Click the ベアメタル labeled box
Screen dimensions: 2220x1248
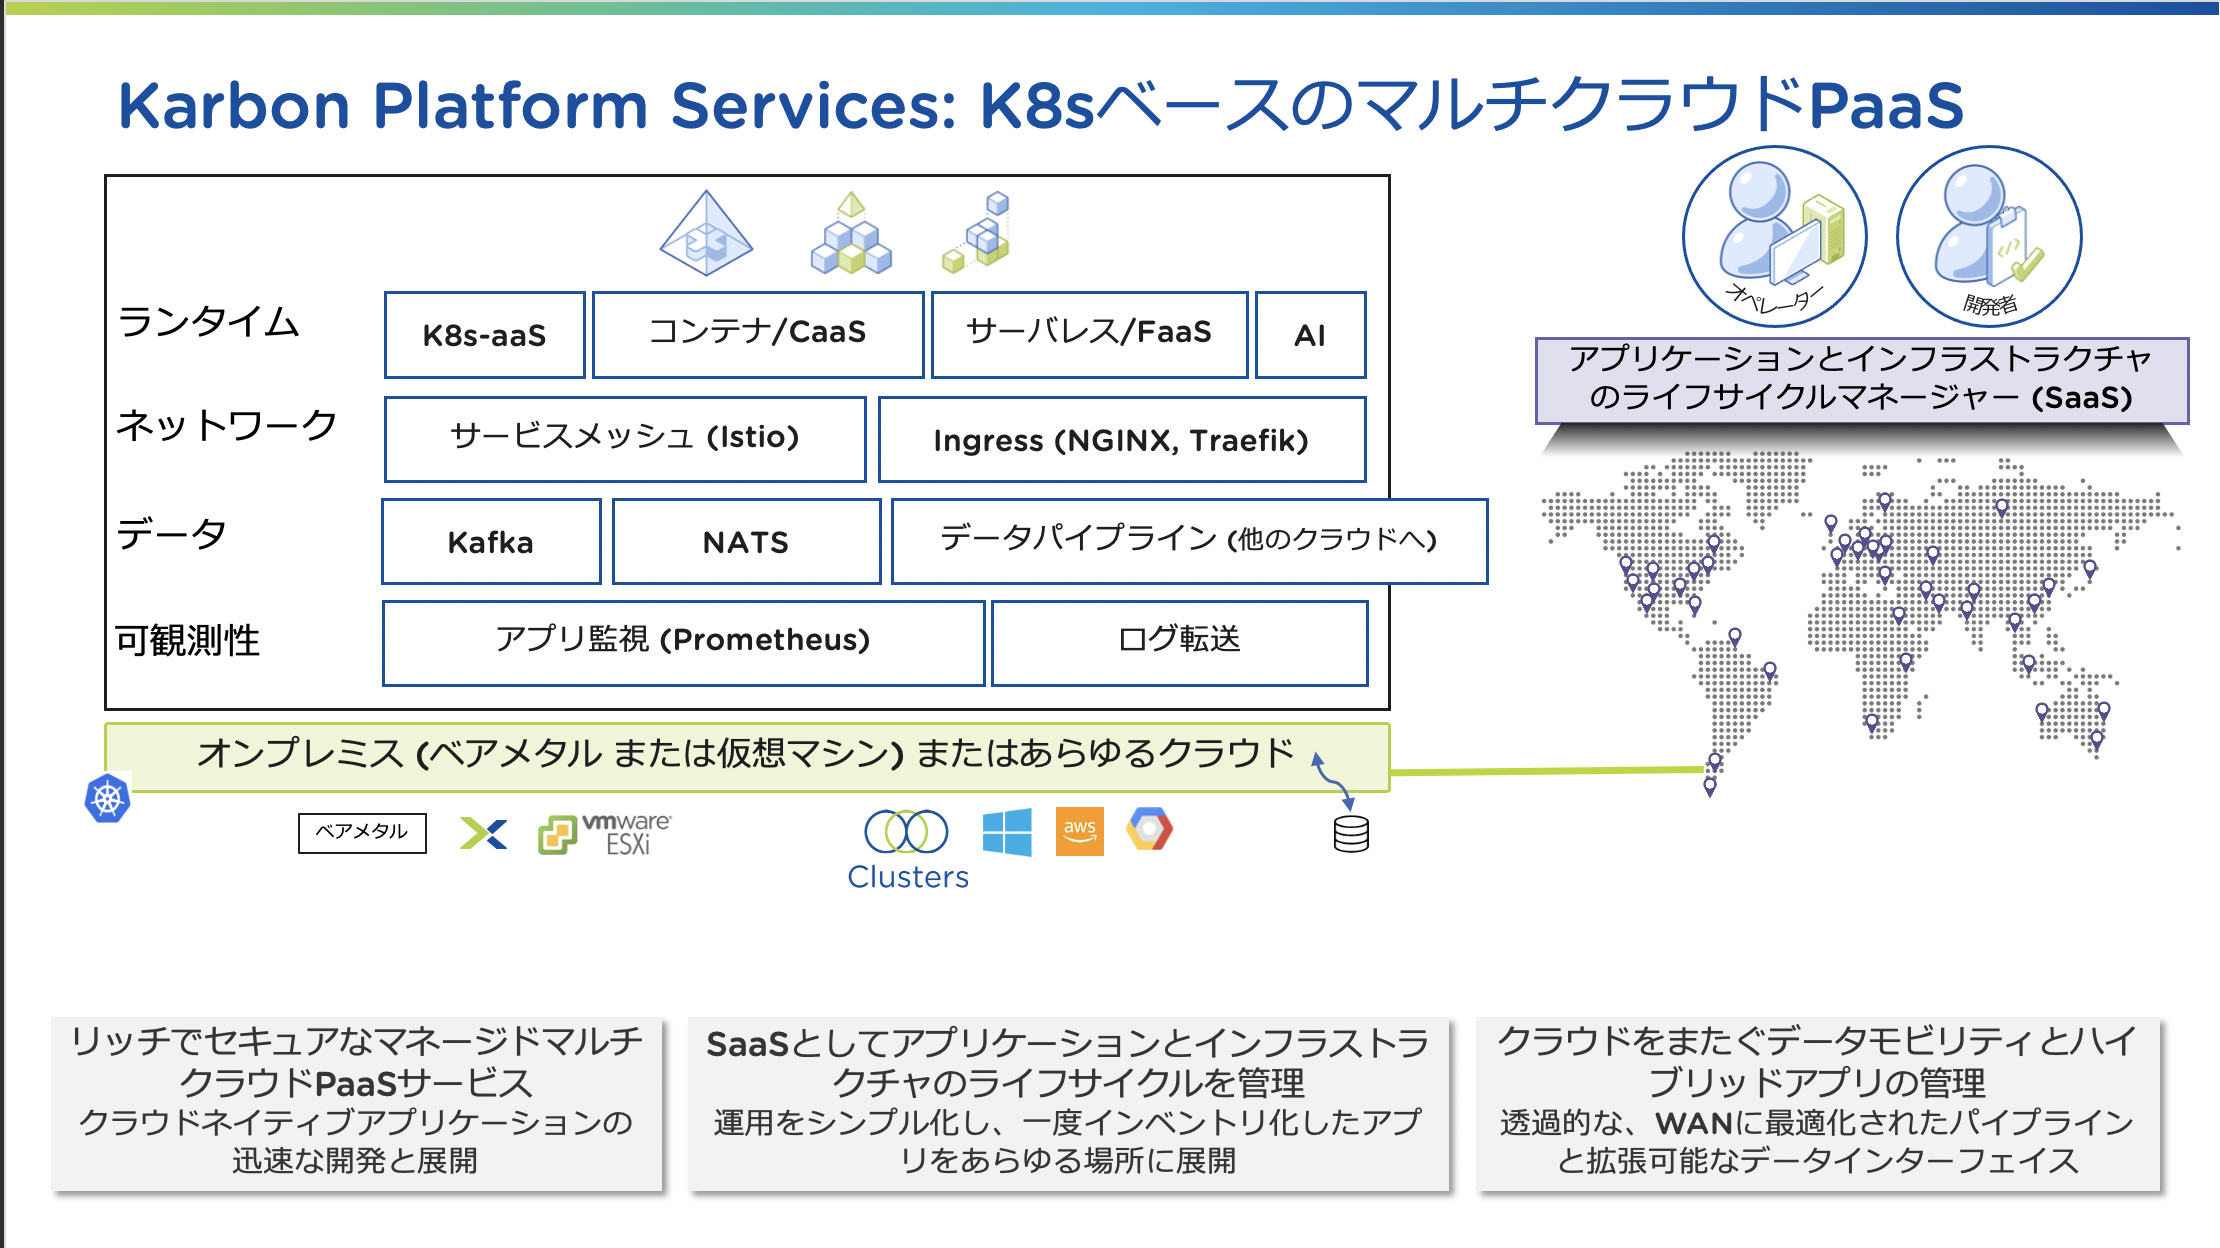pyautogui.click(x=362, y=831)
